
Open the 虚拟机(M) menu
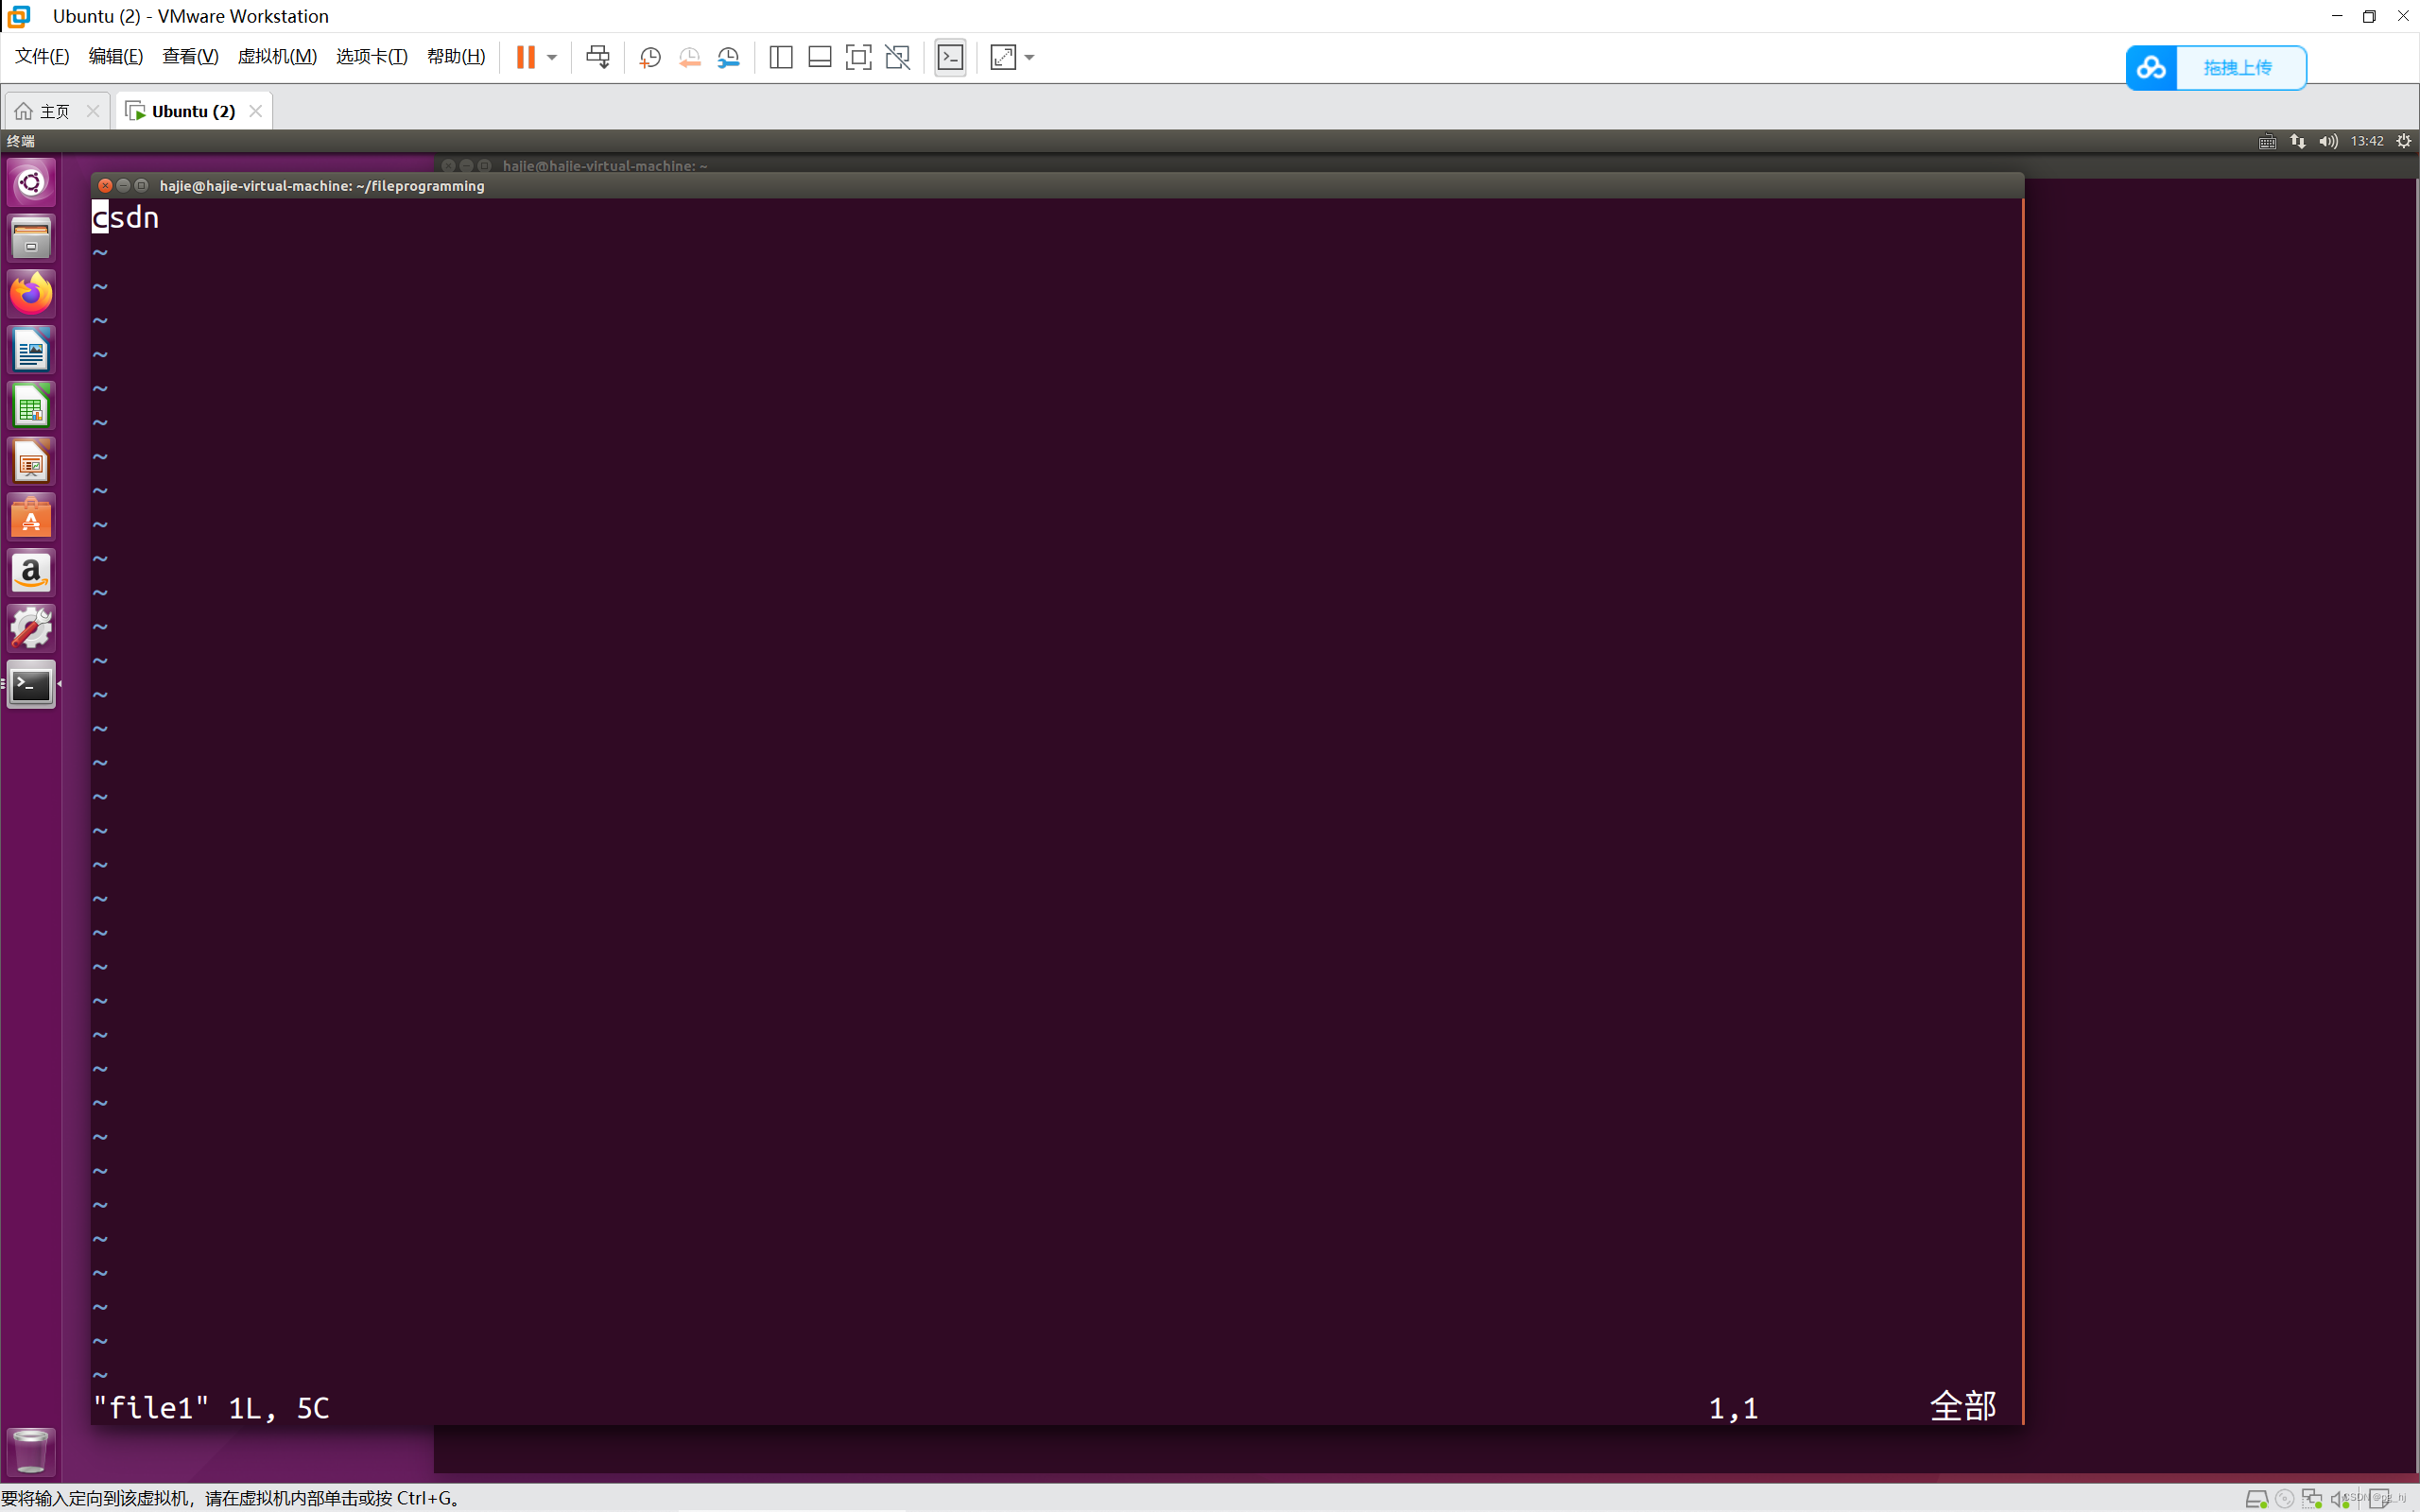(x=277, y=56)
